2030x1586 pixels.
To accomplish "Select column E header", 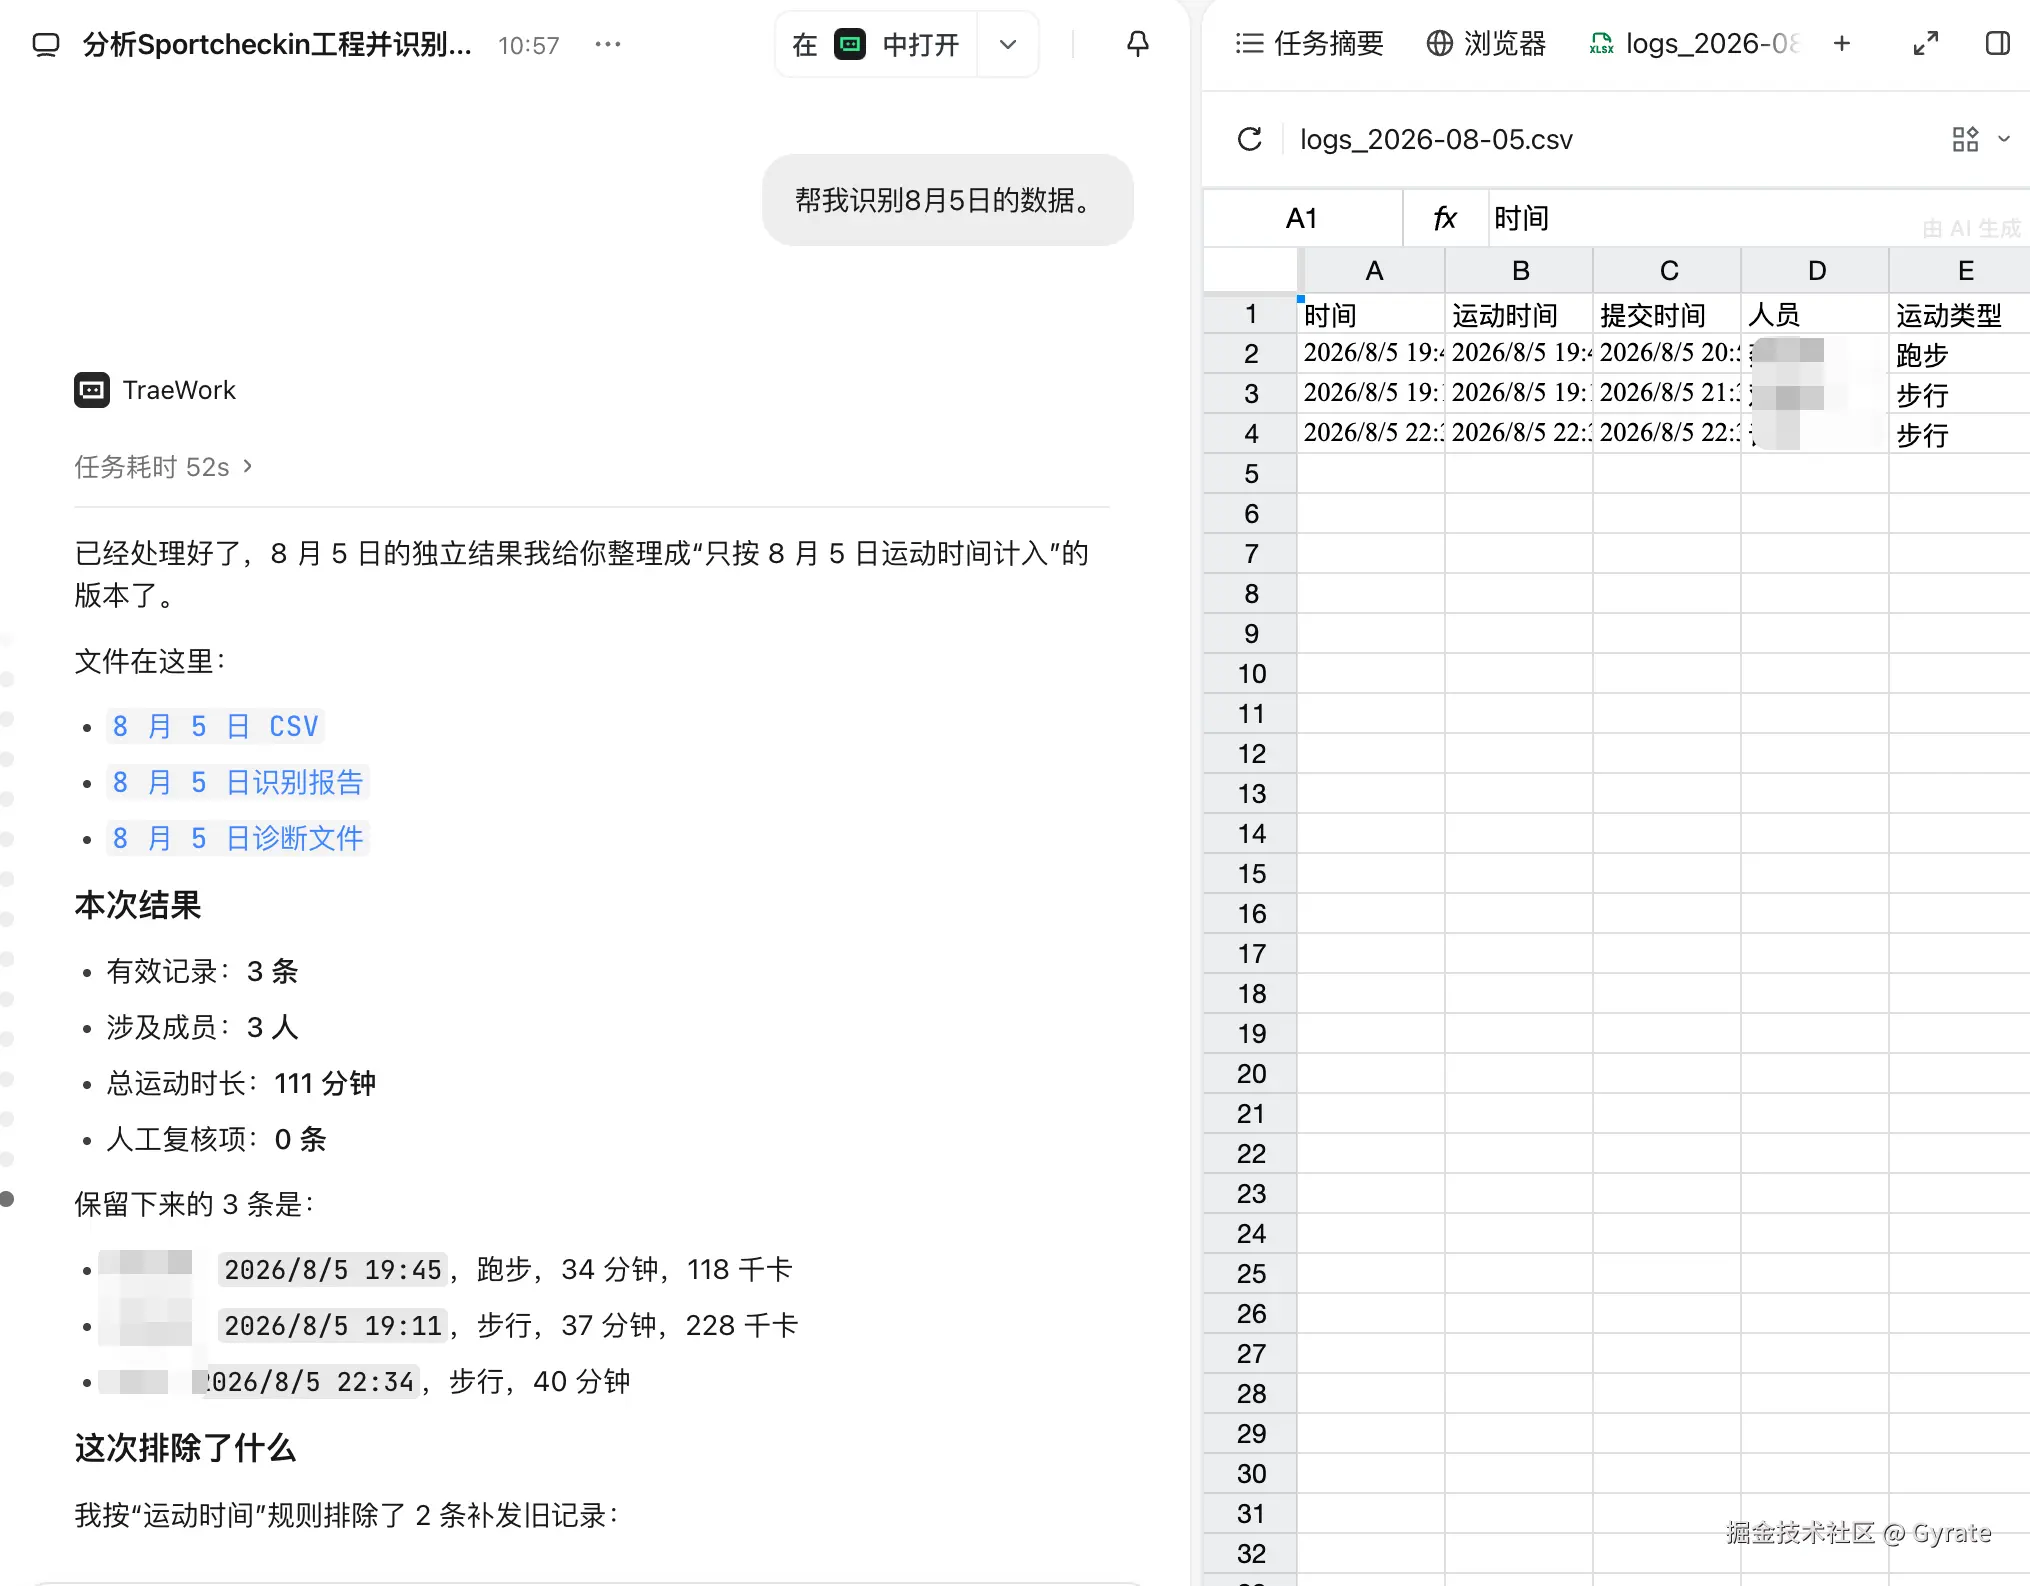I will (1962, 271).
